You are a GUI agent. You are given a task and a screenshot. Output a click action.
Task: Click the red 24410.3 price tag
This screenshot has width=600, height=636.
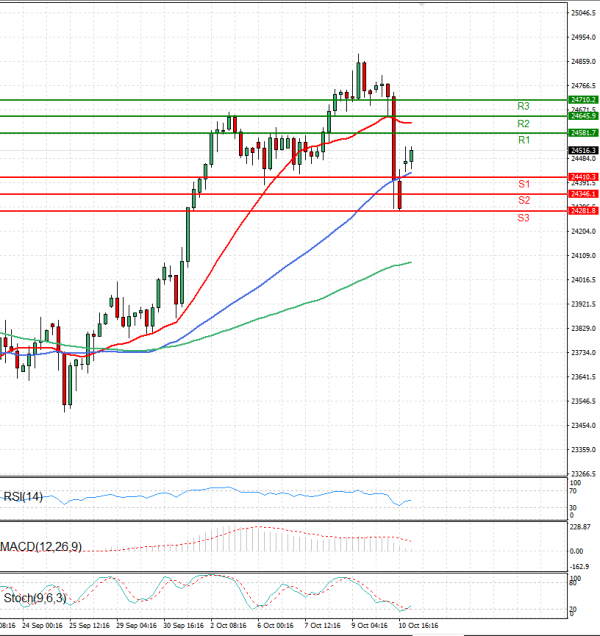click(x=583, y=177)
